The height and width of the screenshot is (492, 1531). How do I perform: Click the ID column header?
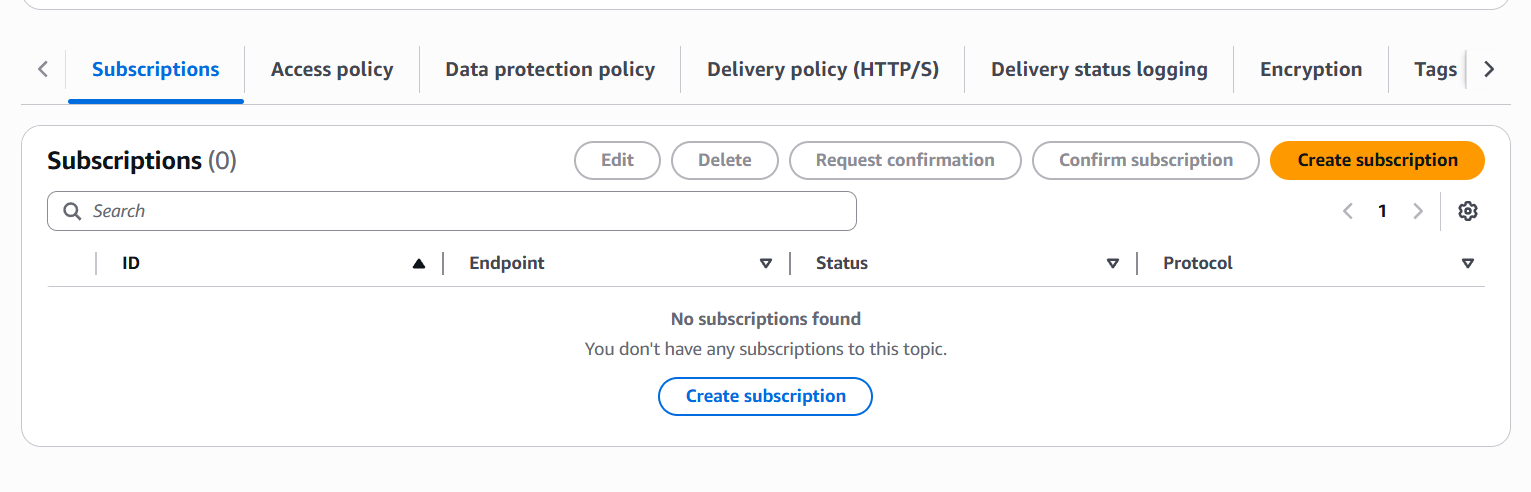131,263
